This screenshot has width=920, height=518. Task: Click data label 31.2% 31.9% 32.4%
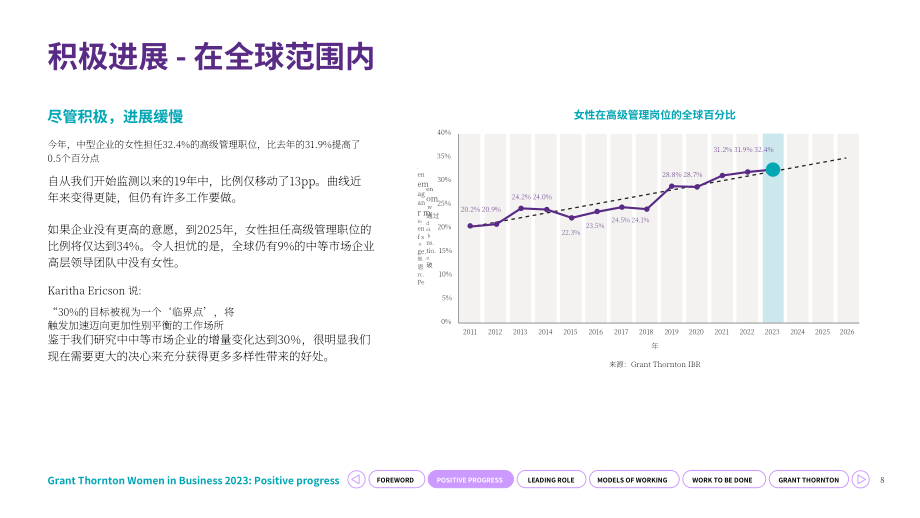click(743, 150)
